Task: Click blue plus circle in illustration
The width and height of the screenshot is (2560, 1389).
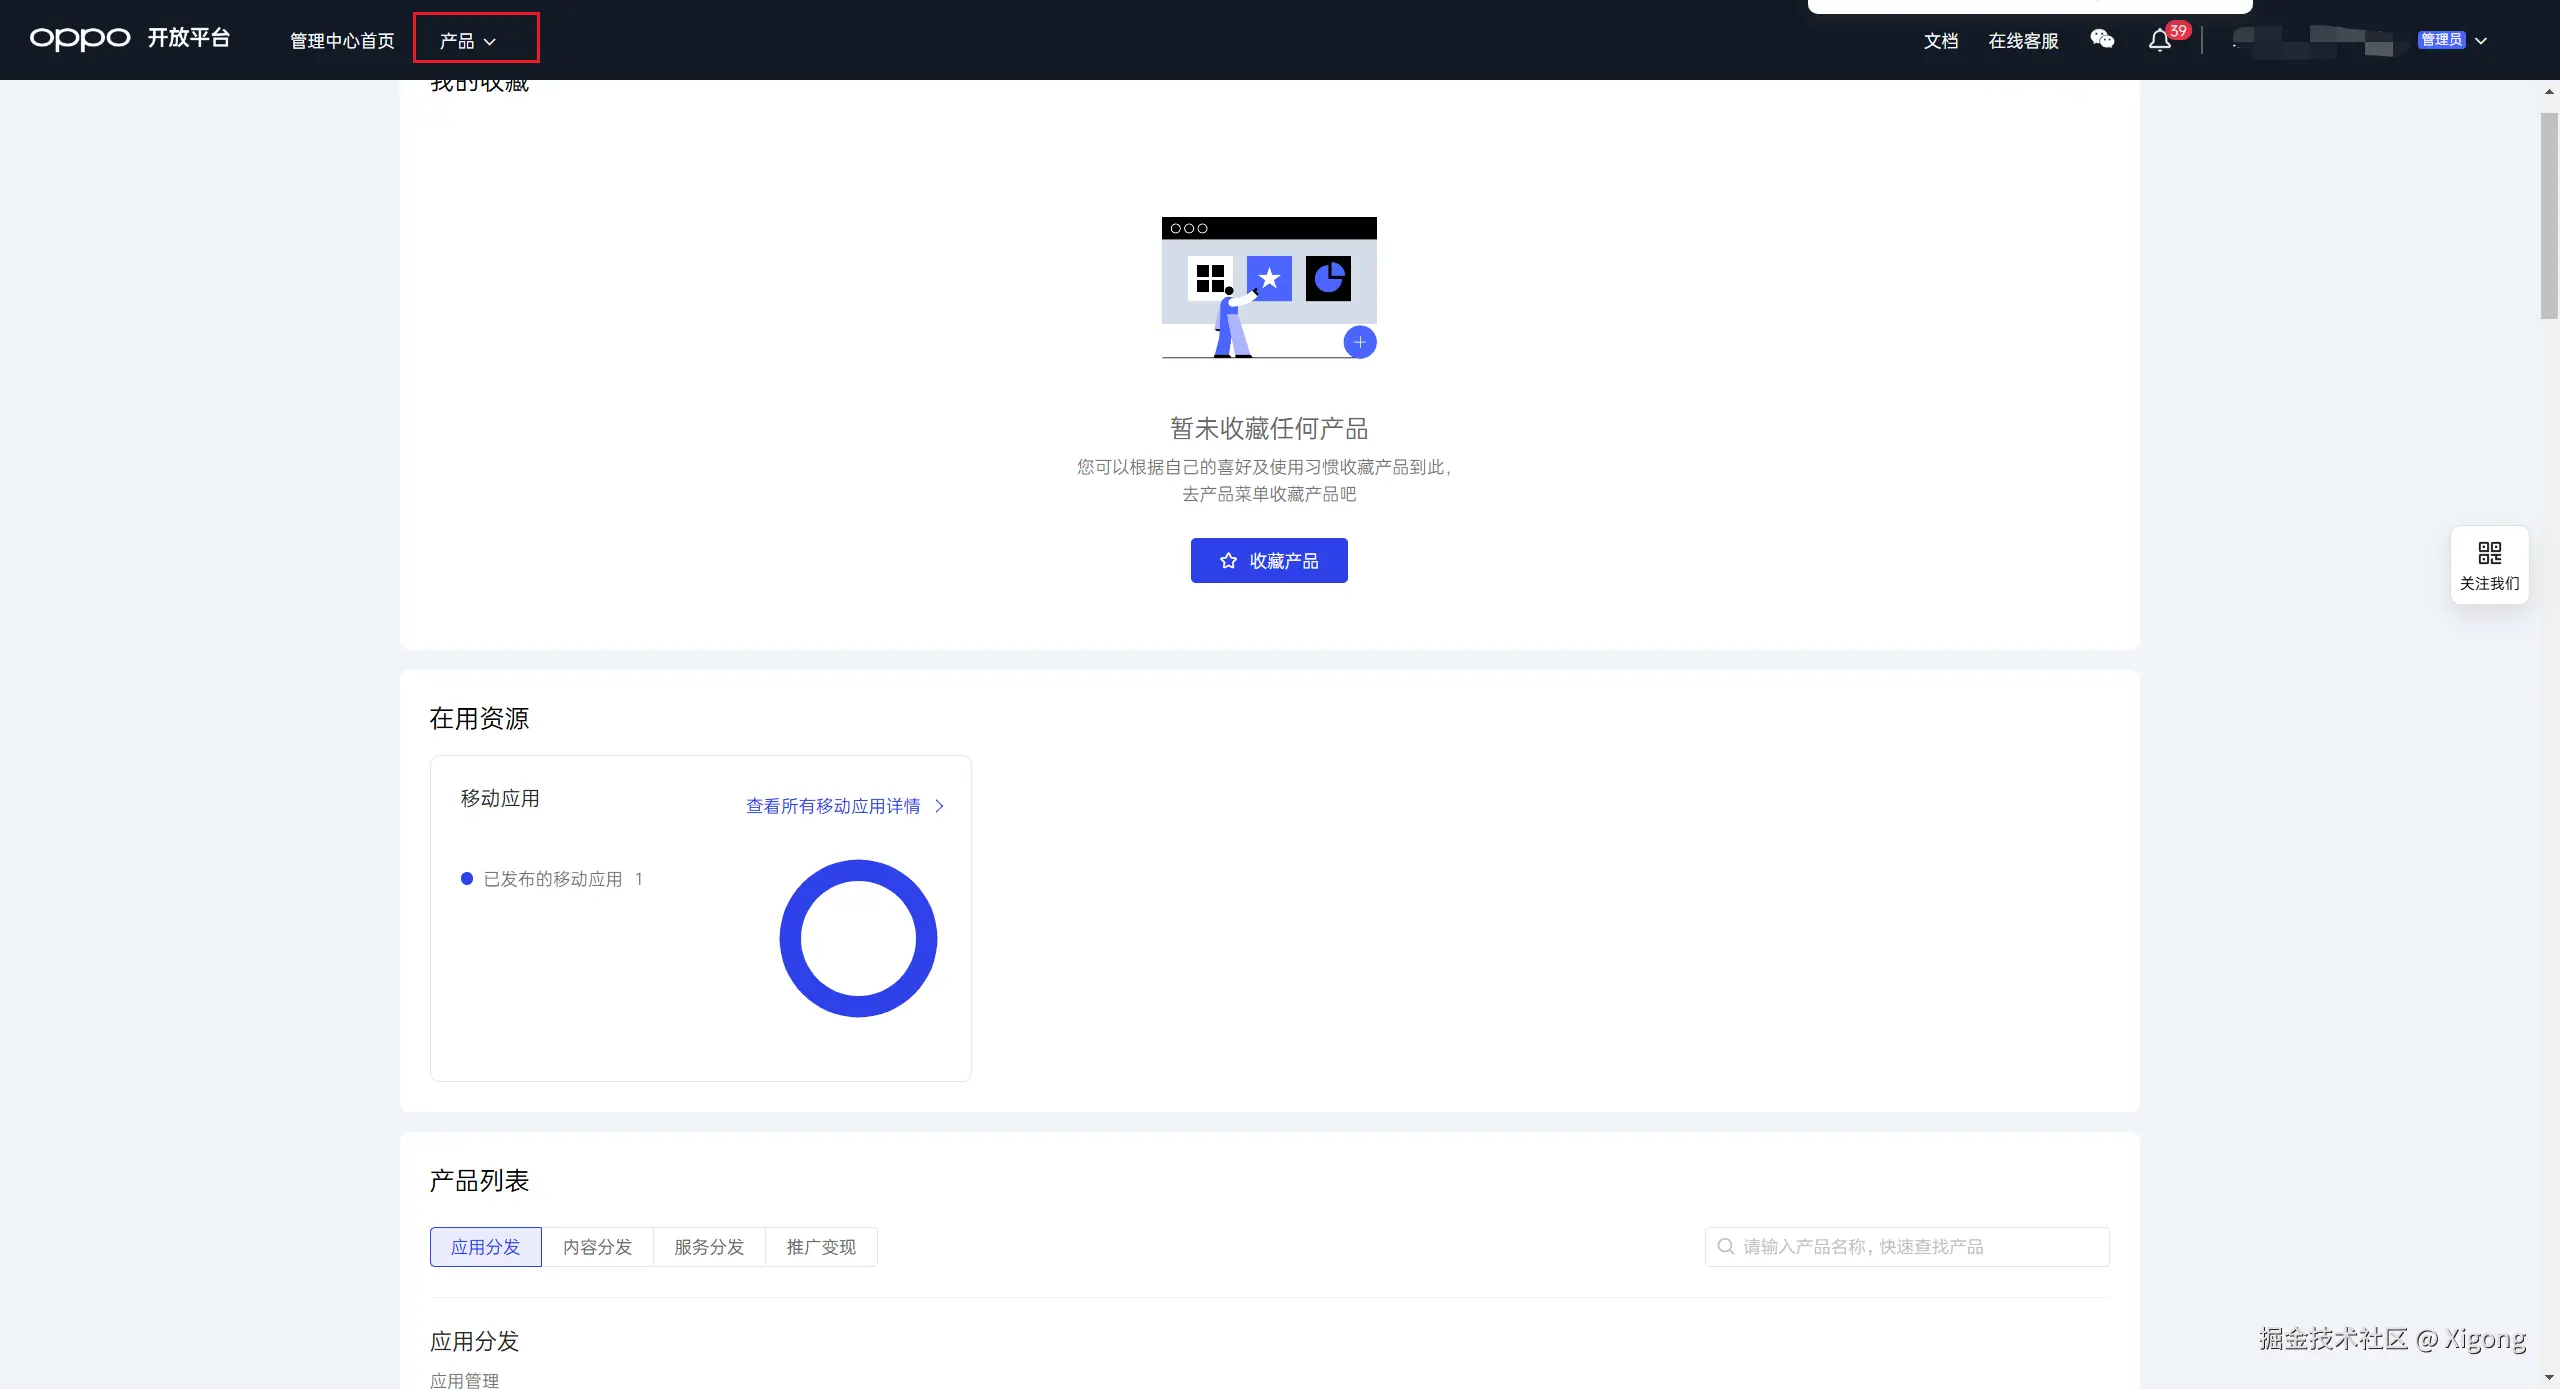Action: (x=1359, y=342)
